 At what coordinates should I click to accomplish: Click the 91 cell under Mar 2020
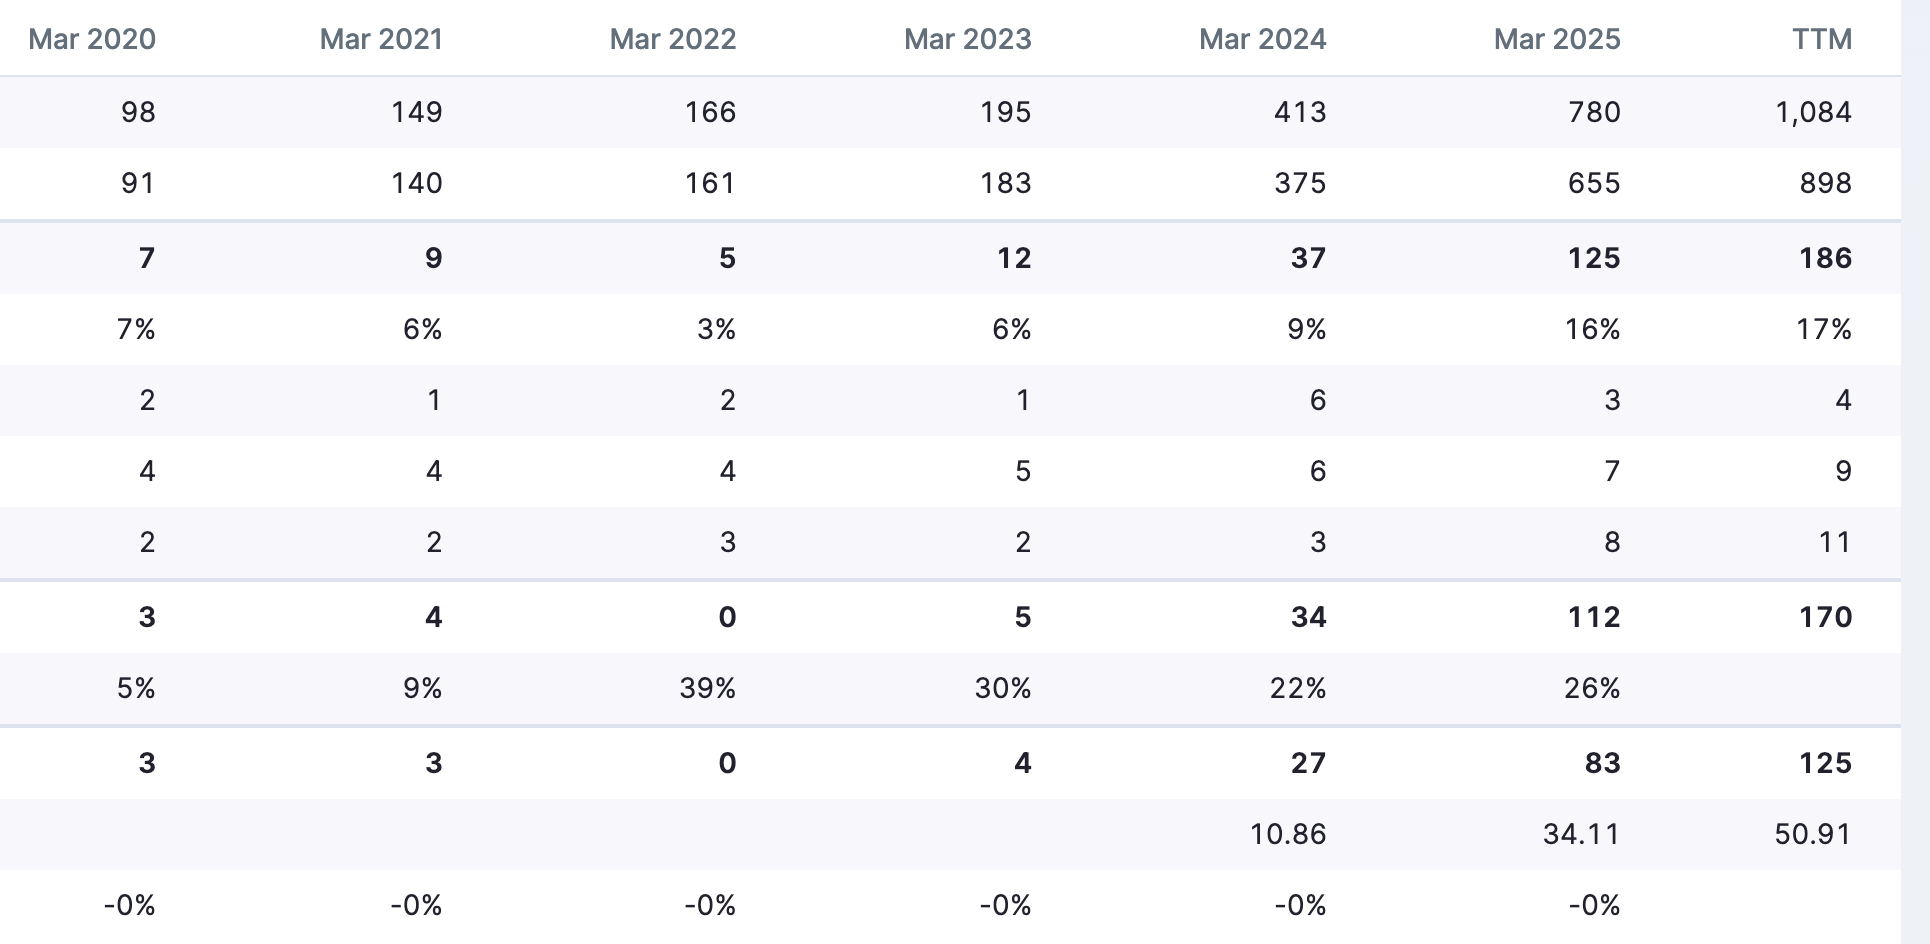coord(138,183)
